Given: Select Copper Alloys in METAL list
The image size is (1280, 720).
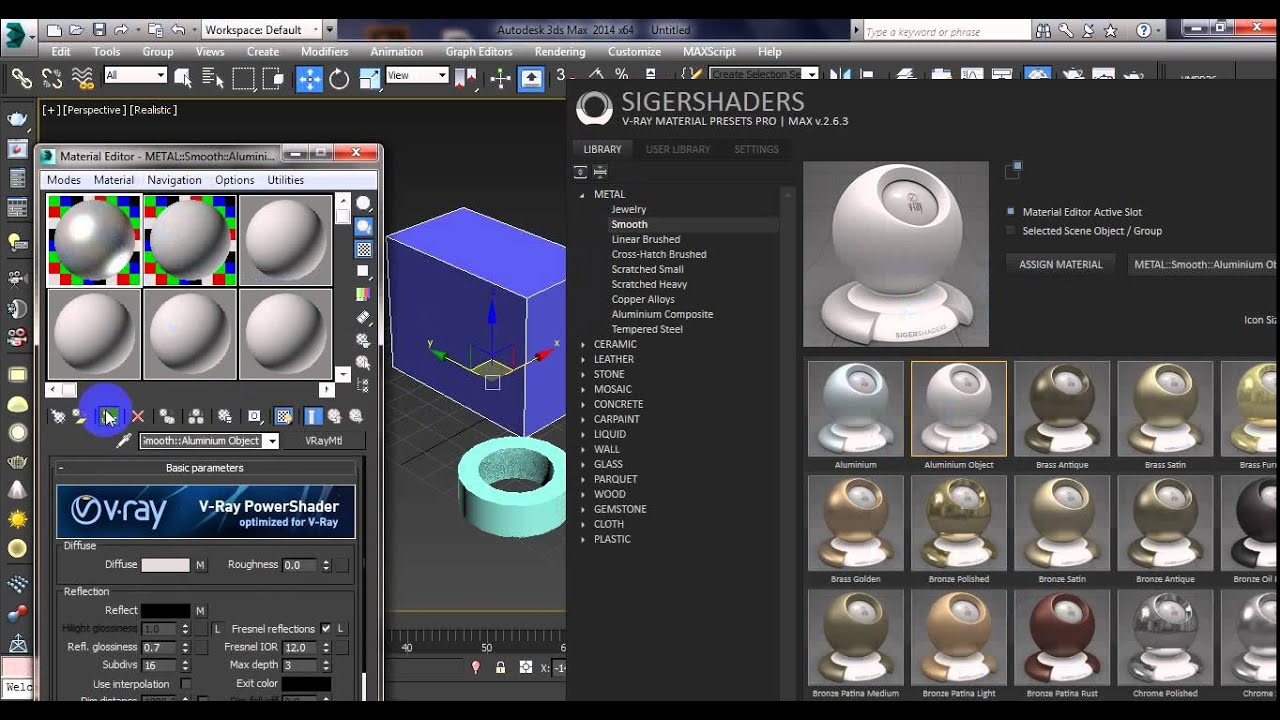Looking at the screenshot, I should tap(643, 300).
